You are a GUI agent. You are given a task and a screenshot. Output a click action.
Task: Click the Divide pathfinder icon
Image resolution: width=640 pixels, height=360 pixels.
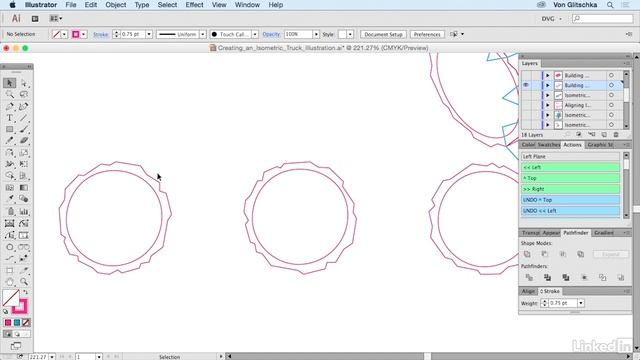tap(529, 278)
